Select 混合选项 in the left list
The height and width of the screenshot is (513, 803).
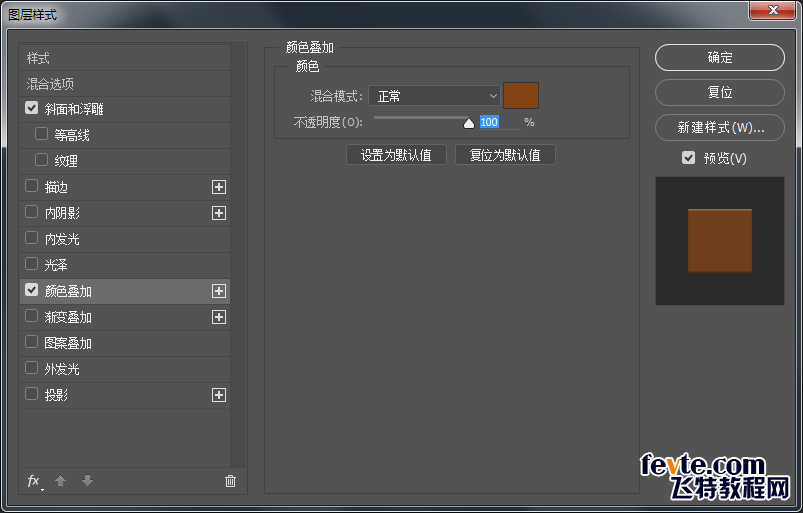pos(125,83)
